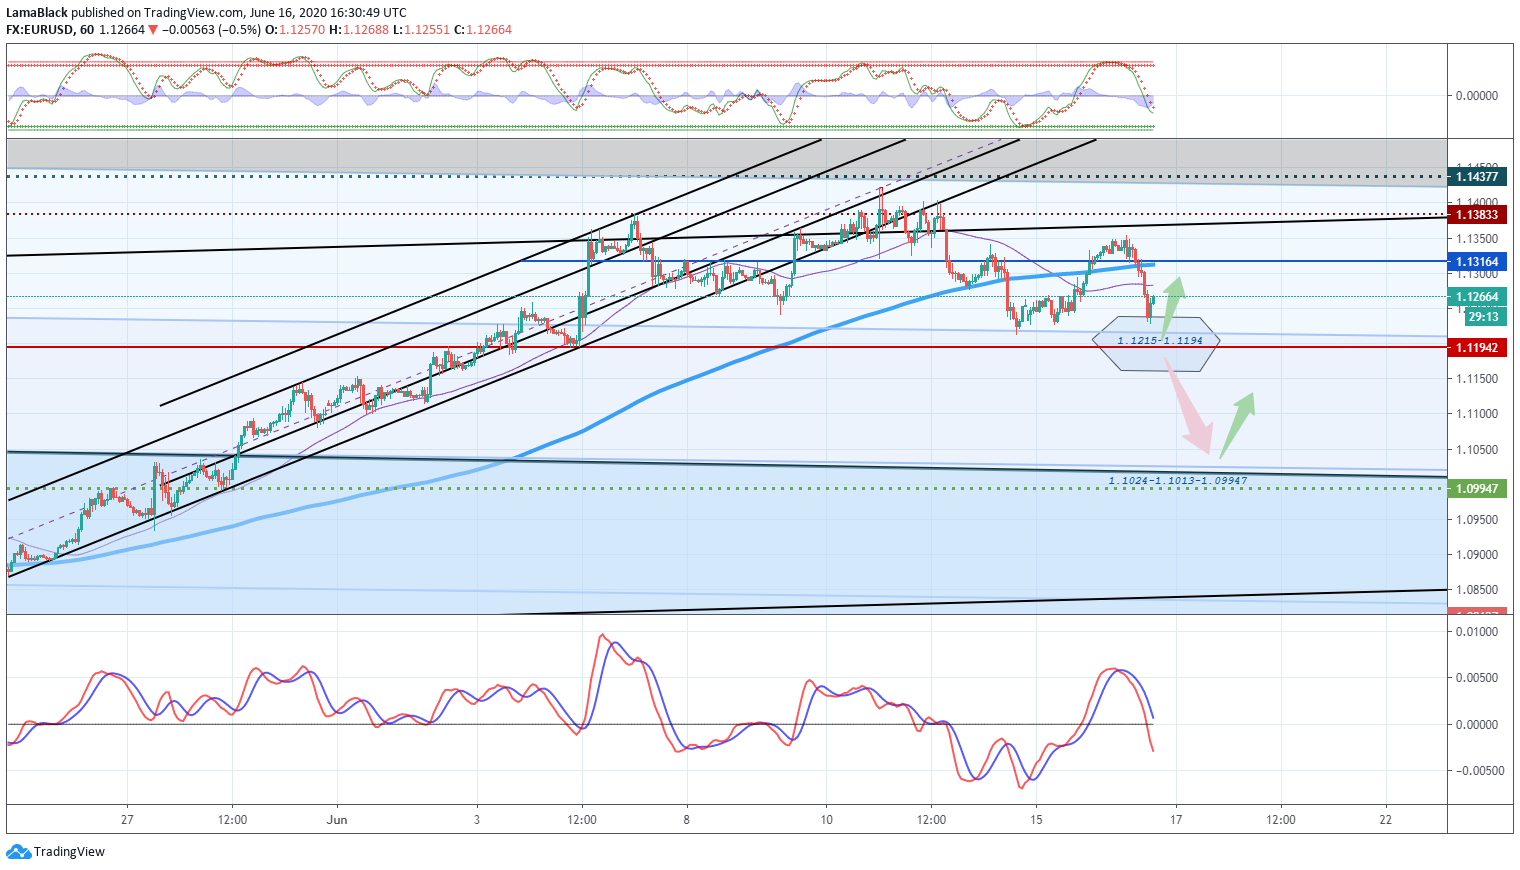The width and height of the screenshot is (1520, 870).
Task: Select the green 1.09947 price label
Action: 1476,489
